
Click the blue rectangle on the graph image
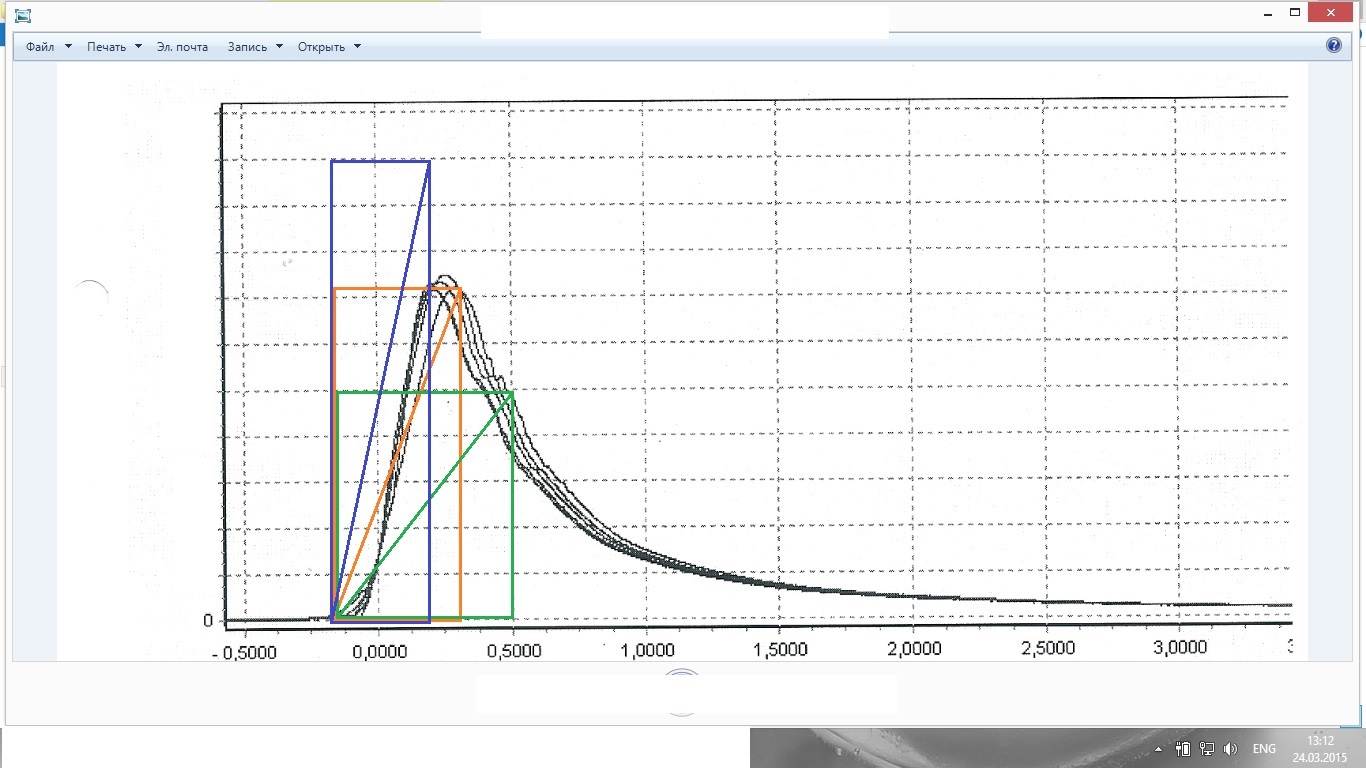pyautogui.click(x=381, y=391)
